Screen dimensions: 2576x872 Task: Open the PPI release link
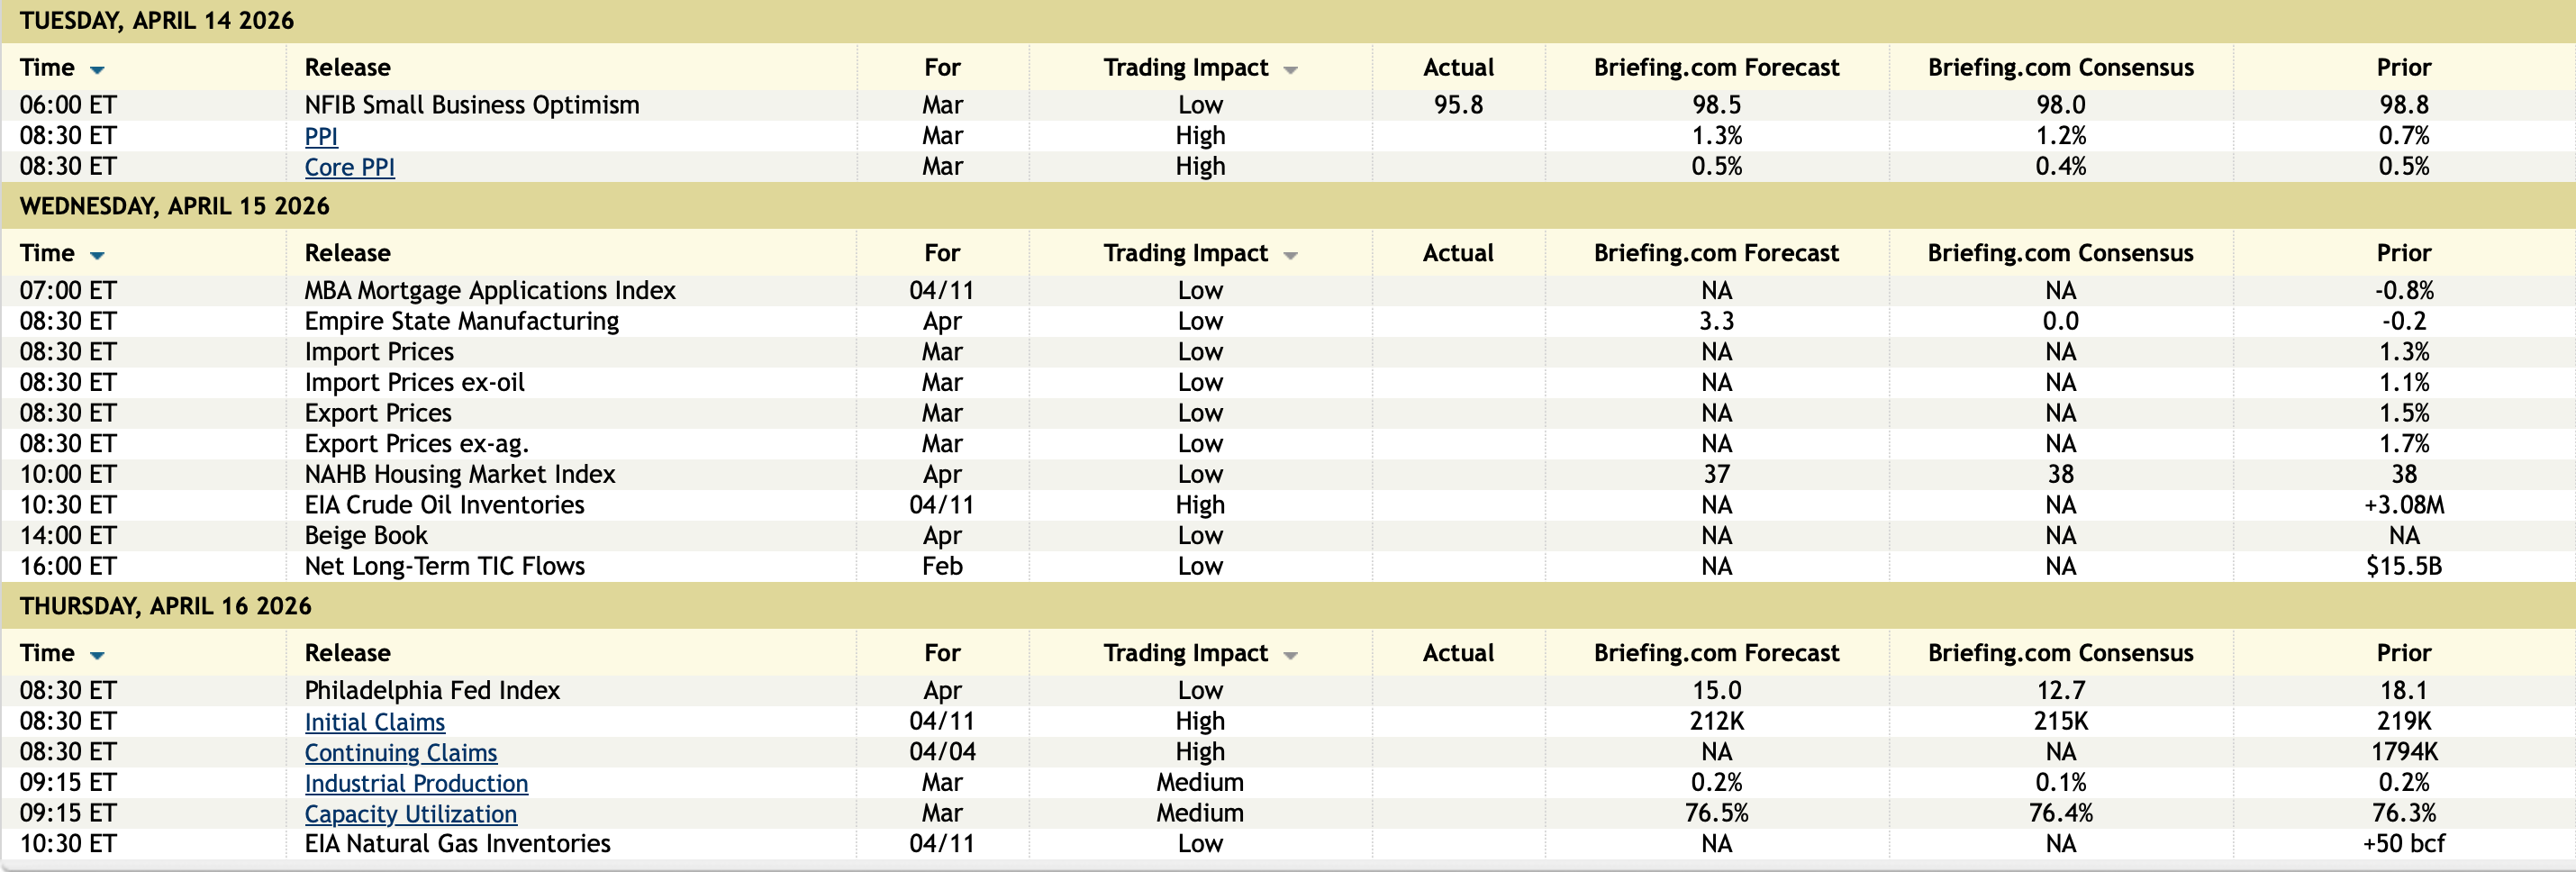pos(321,136)
